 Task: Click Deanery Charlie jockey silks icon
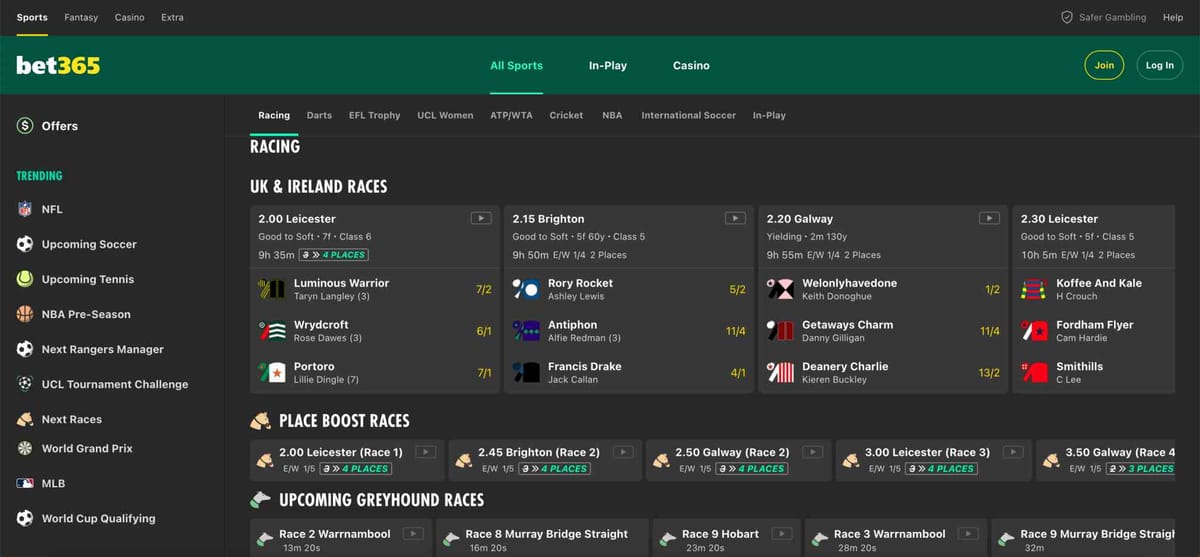(780, 372)
